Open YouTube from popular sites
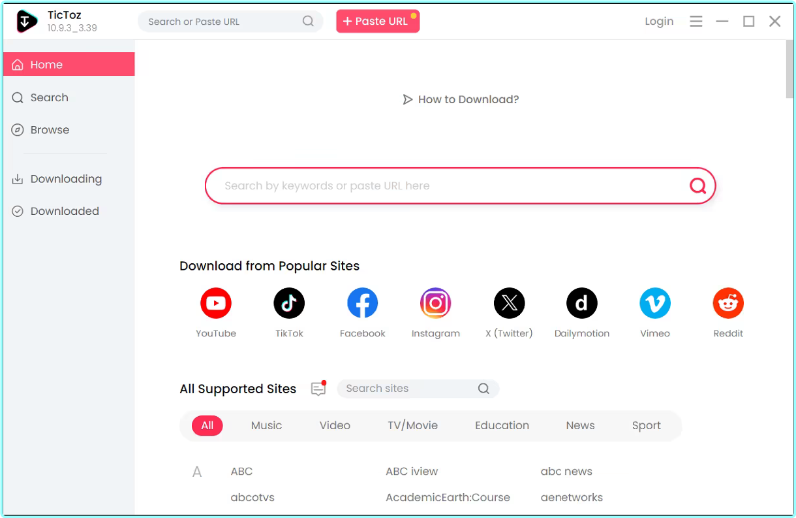This screenshot has height=518, width=796. pos(215,303)
